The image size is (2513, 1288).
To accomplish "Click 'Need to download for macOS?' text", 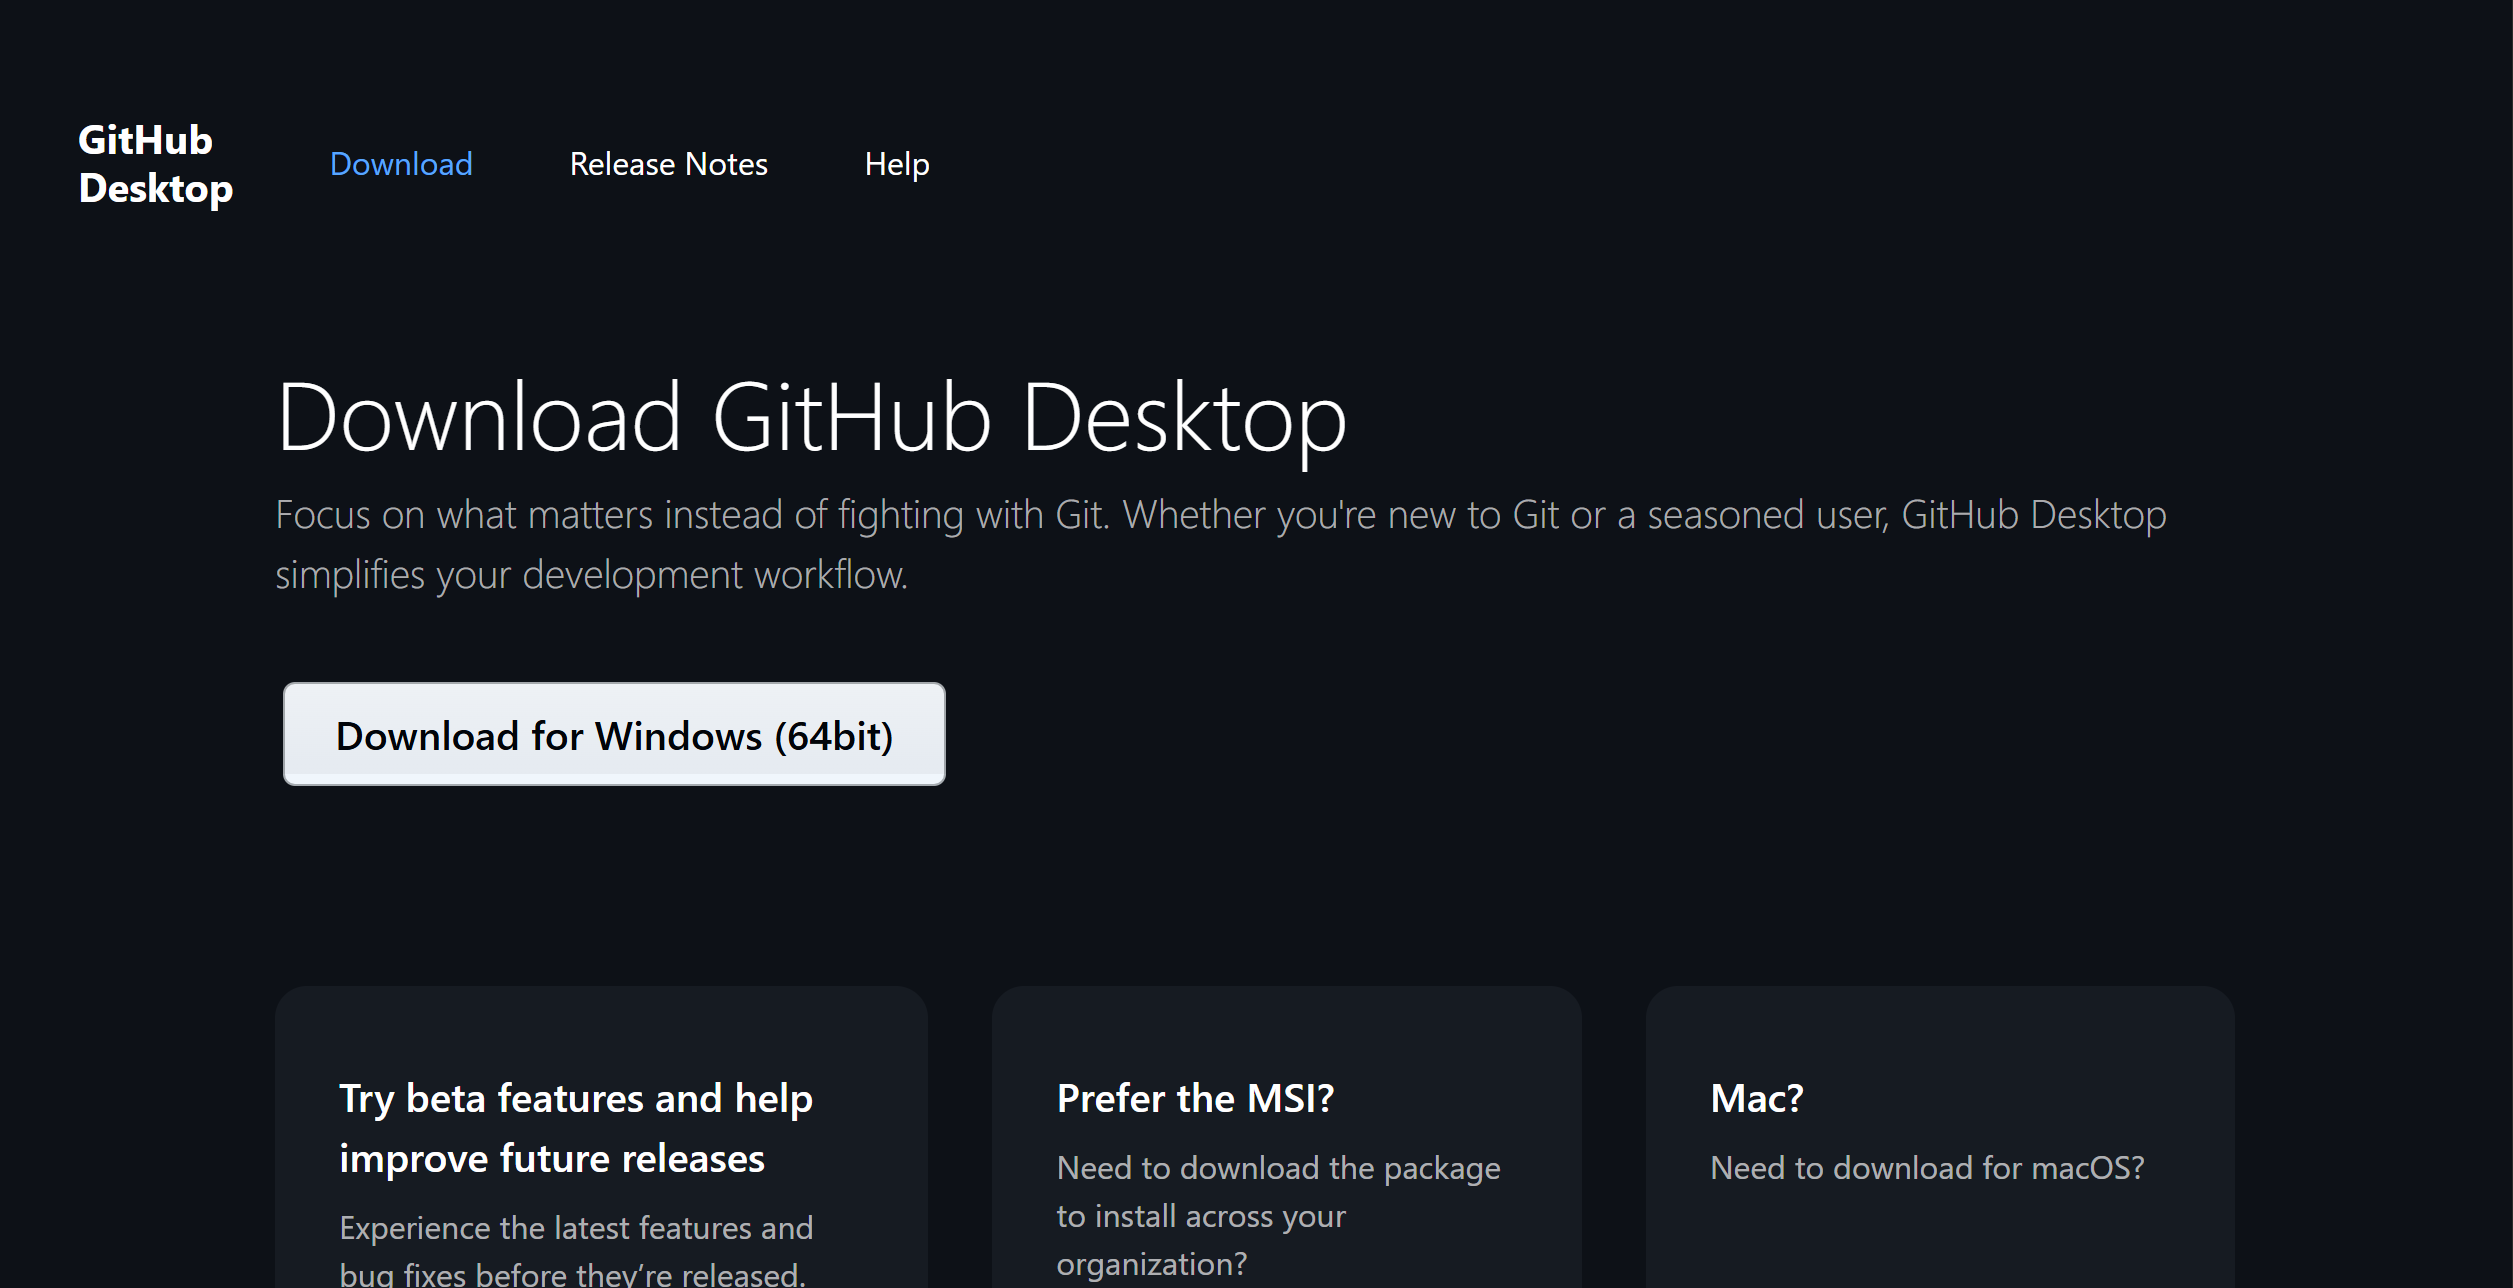I will point(1927,1168).
